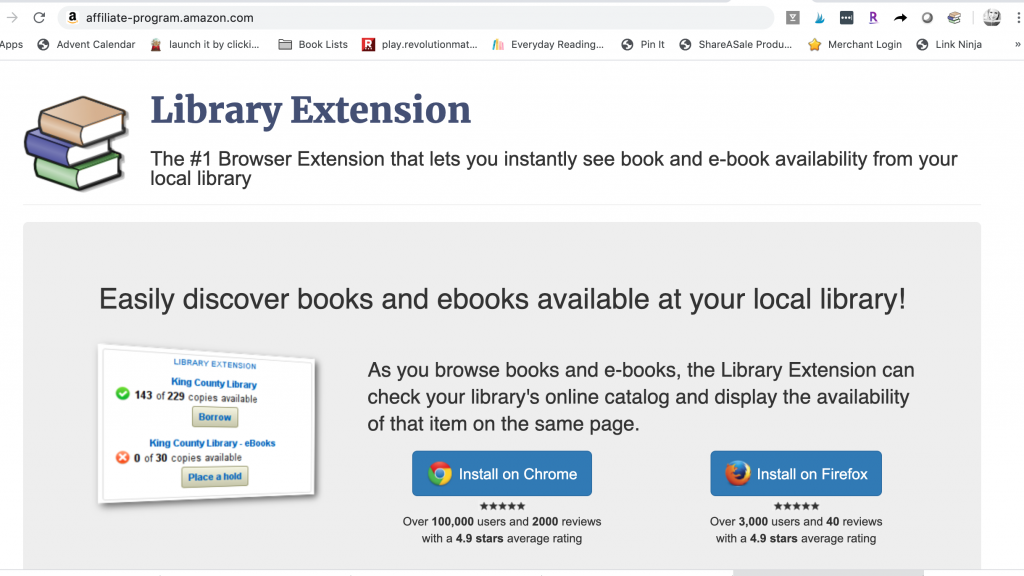
Task: Show hidden bookmarks with the double chevron
Action: coord(1017,44)
